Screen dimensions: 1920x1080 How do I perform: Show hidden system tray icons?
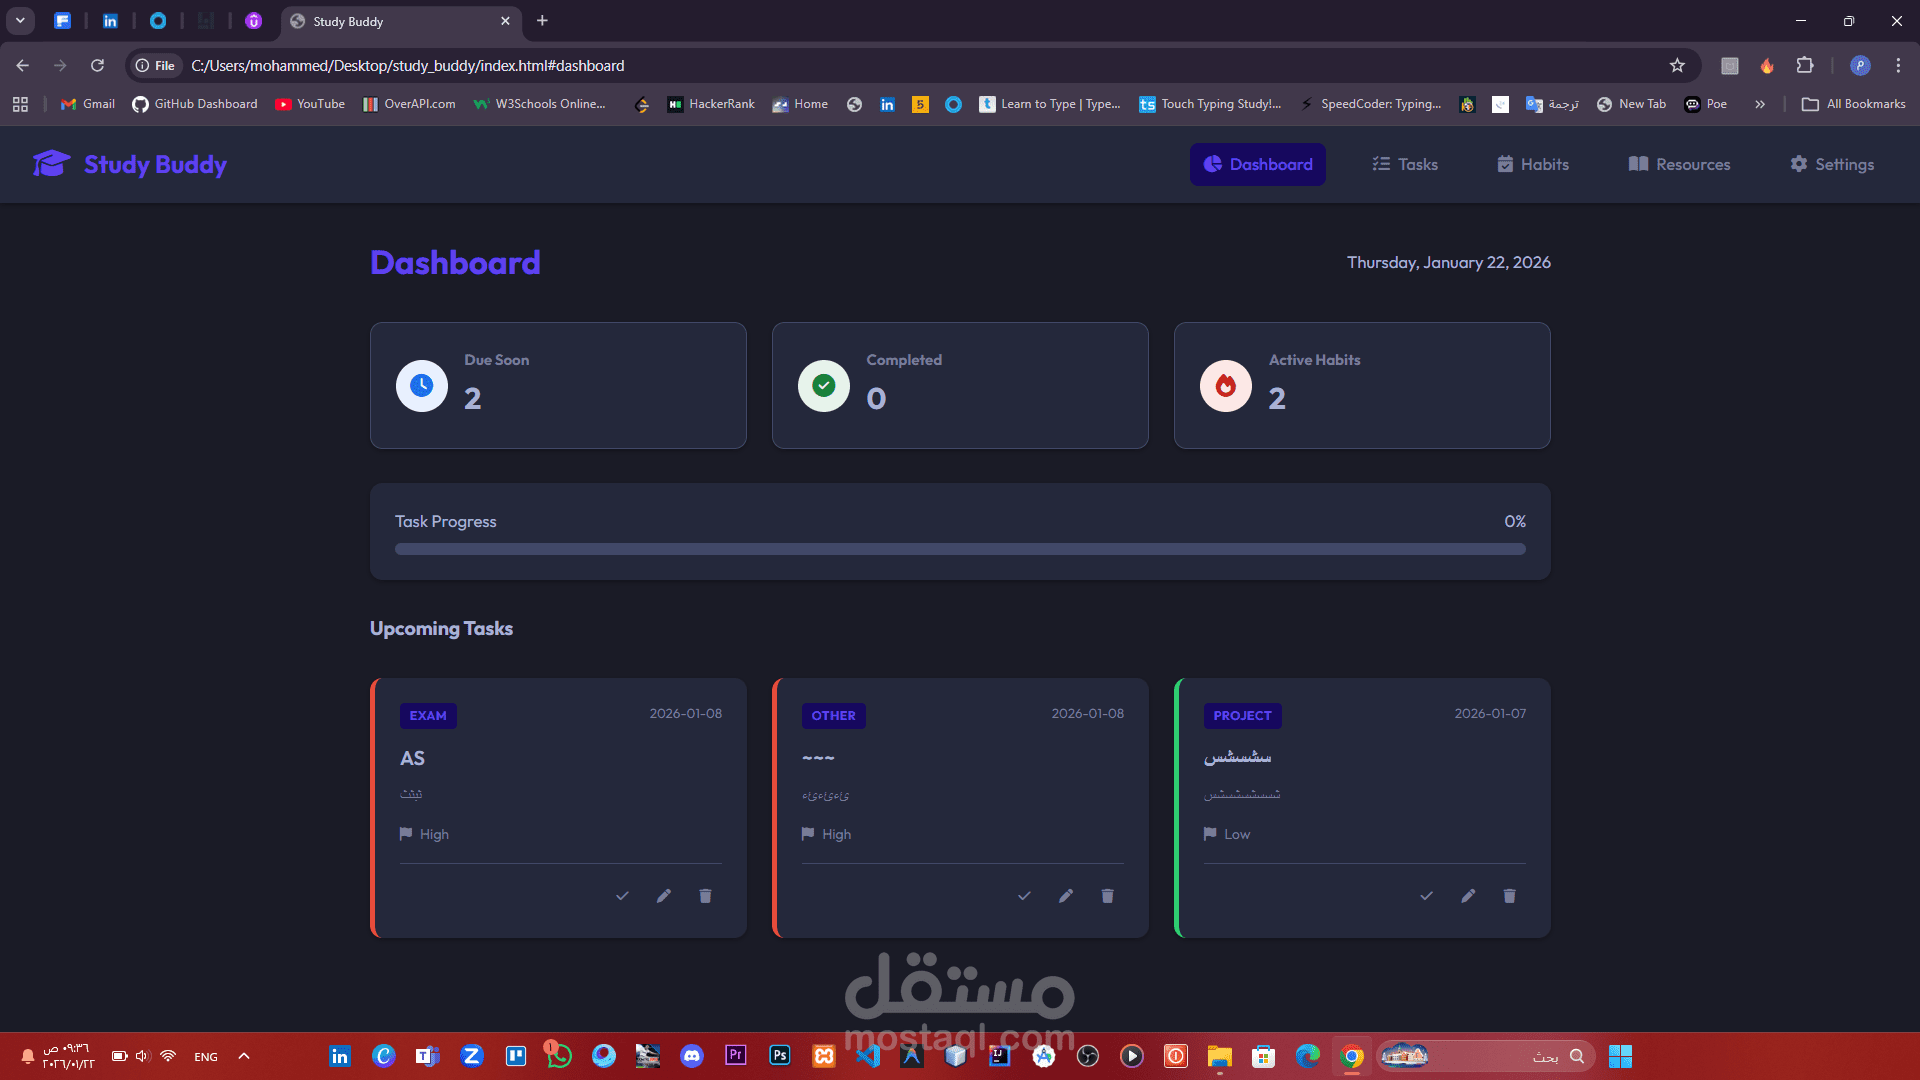coord(244,1056)
